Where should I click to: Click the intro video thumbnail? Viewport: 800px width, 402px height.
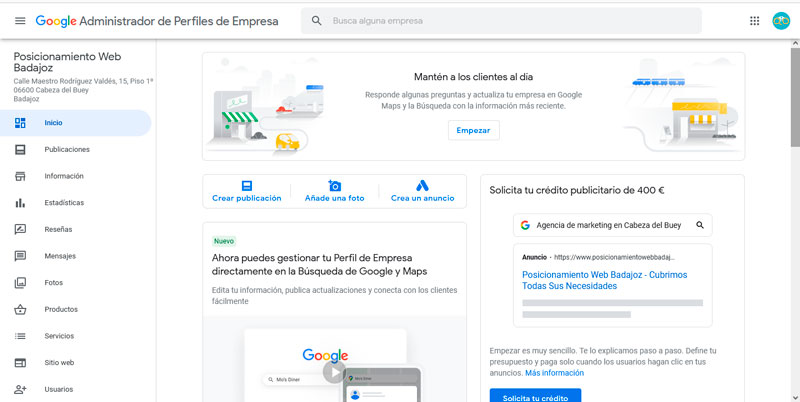pos(334,359)
